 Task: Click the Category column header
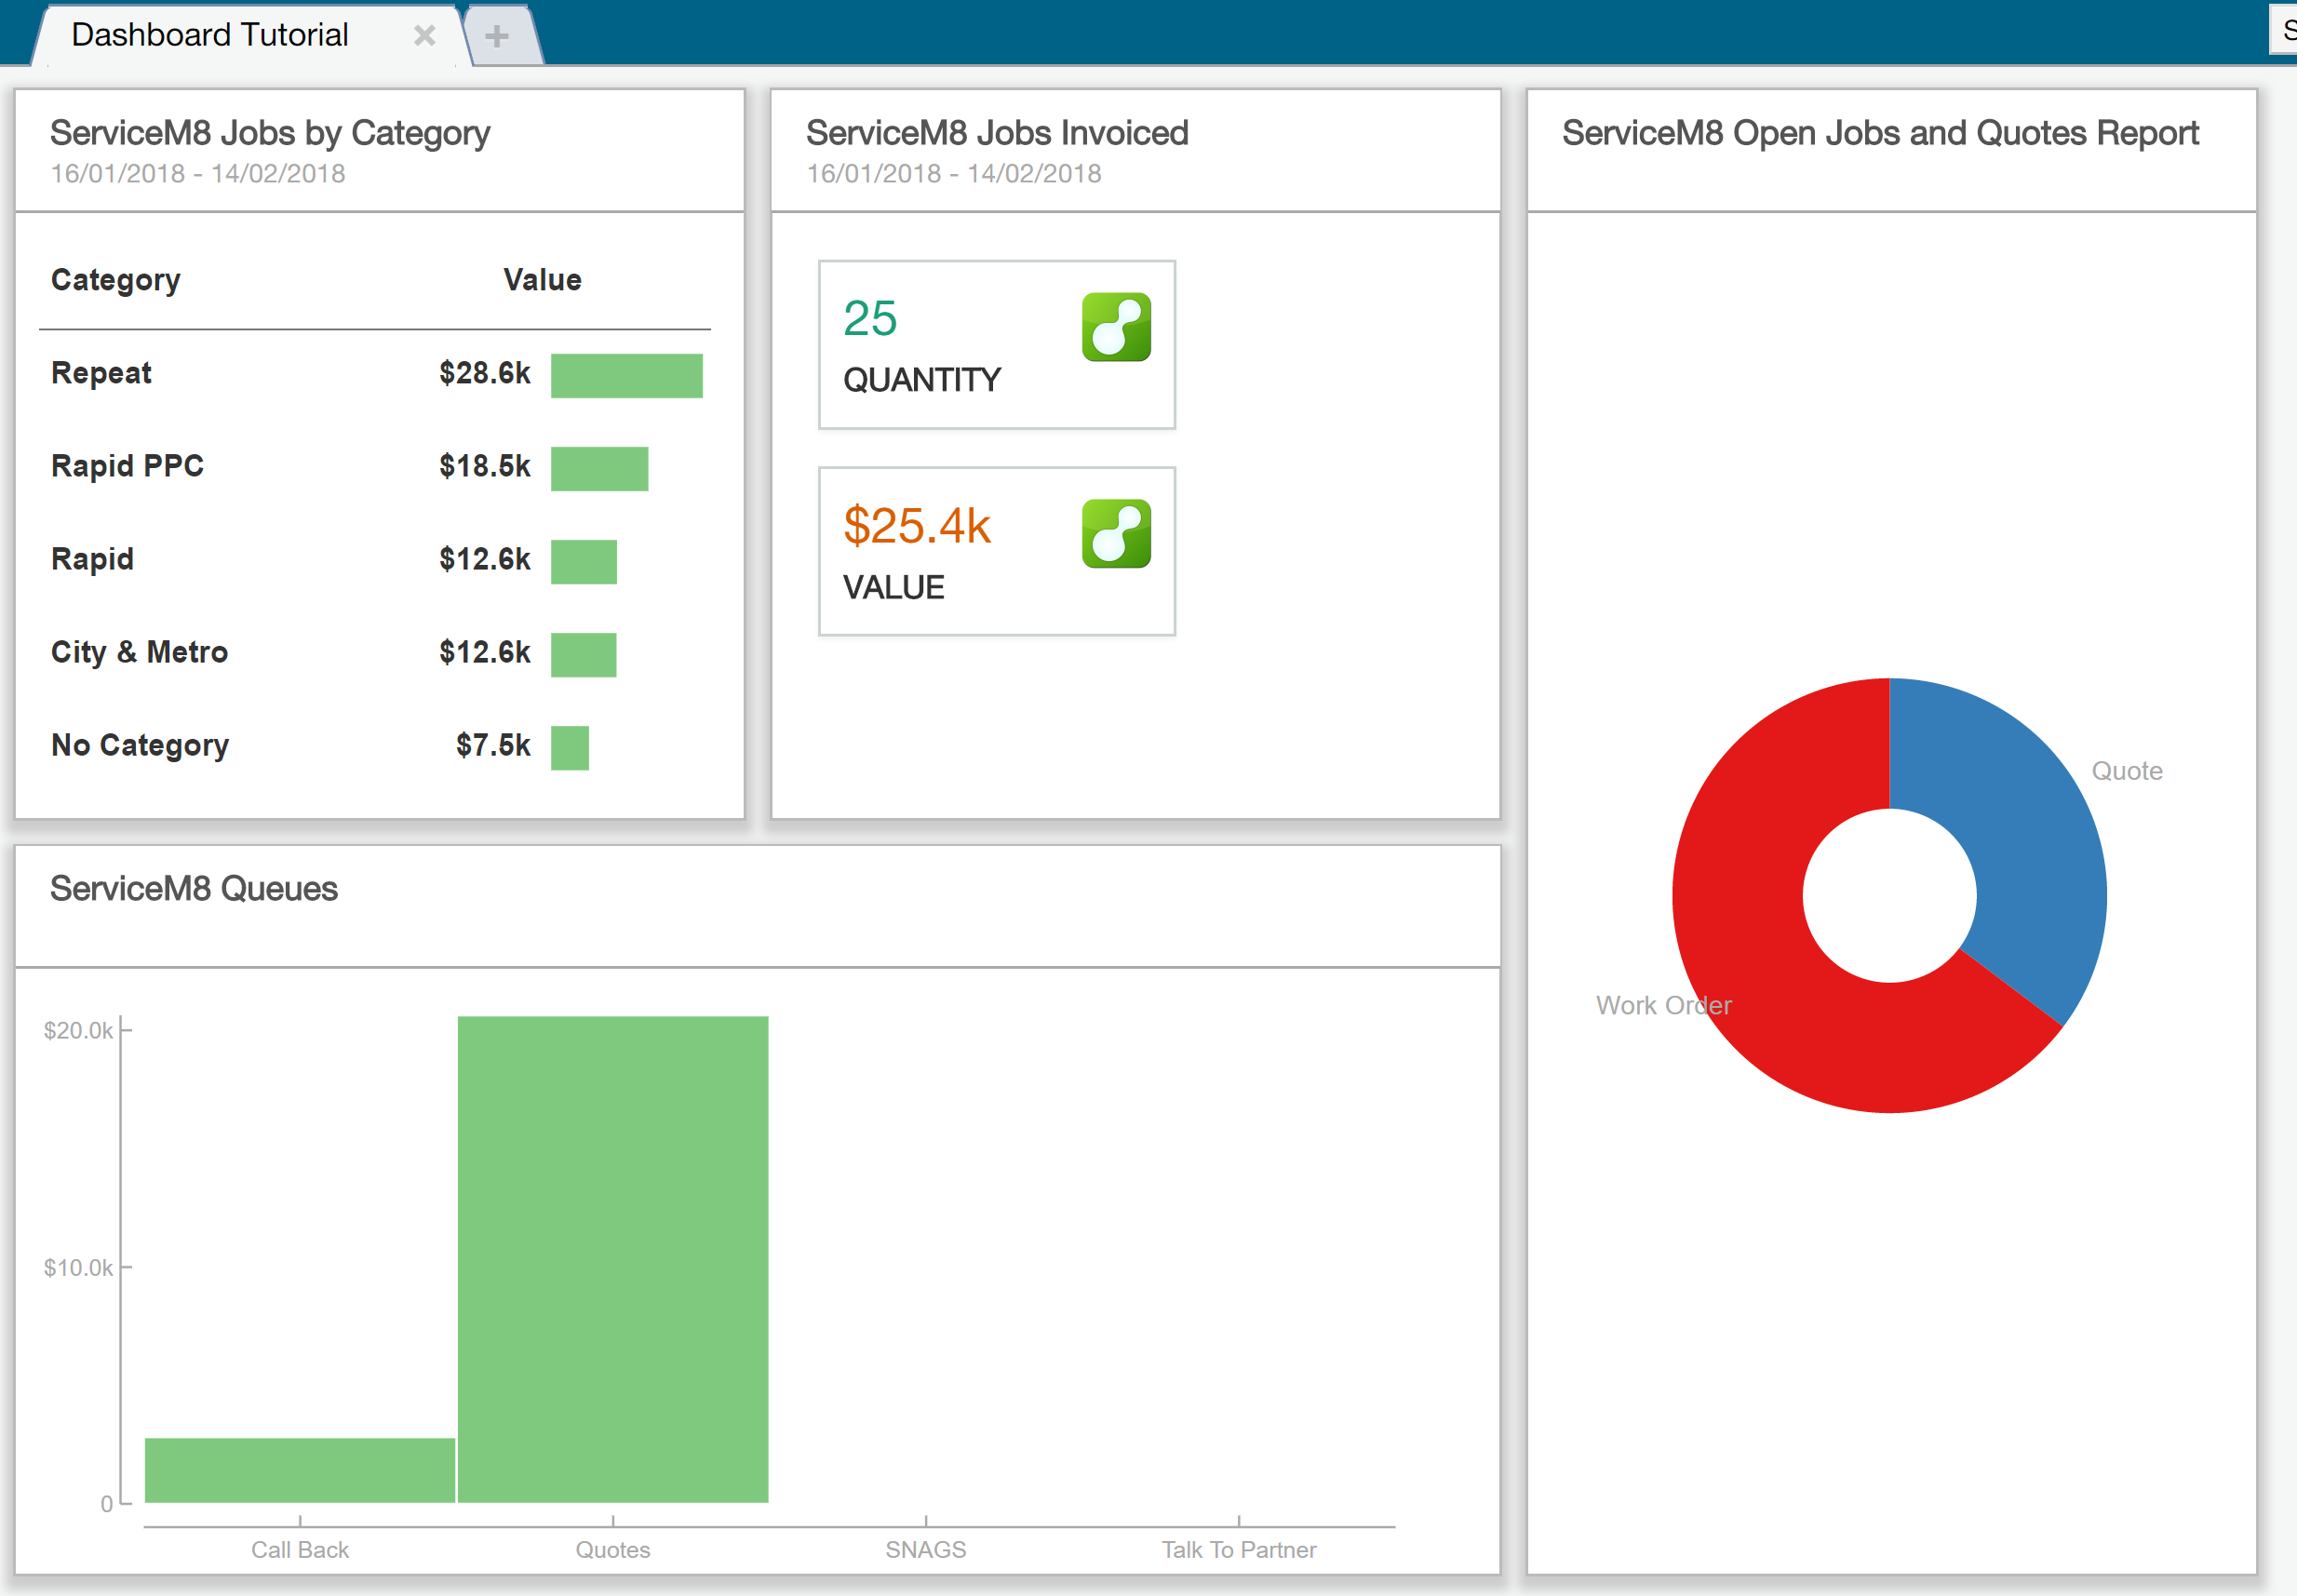(x=115, y=280)
